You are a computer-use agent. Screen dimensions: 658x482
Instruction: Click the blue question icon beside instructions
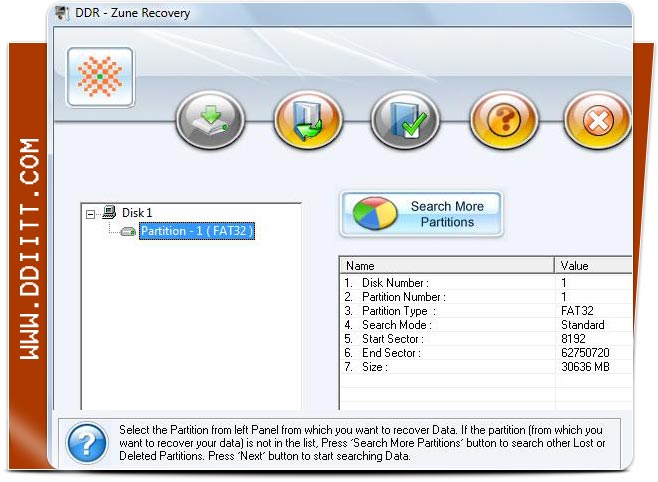click(x=88, y=441)
